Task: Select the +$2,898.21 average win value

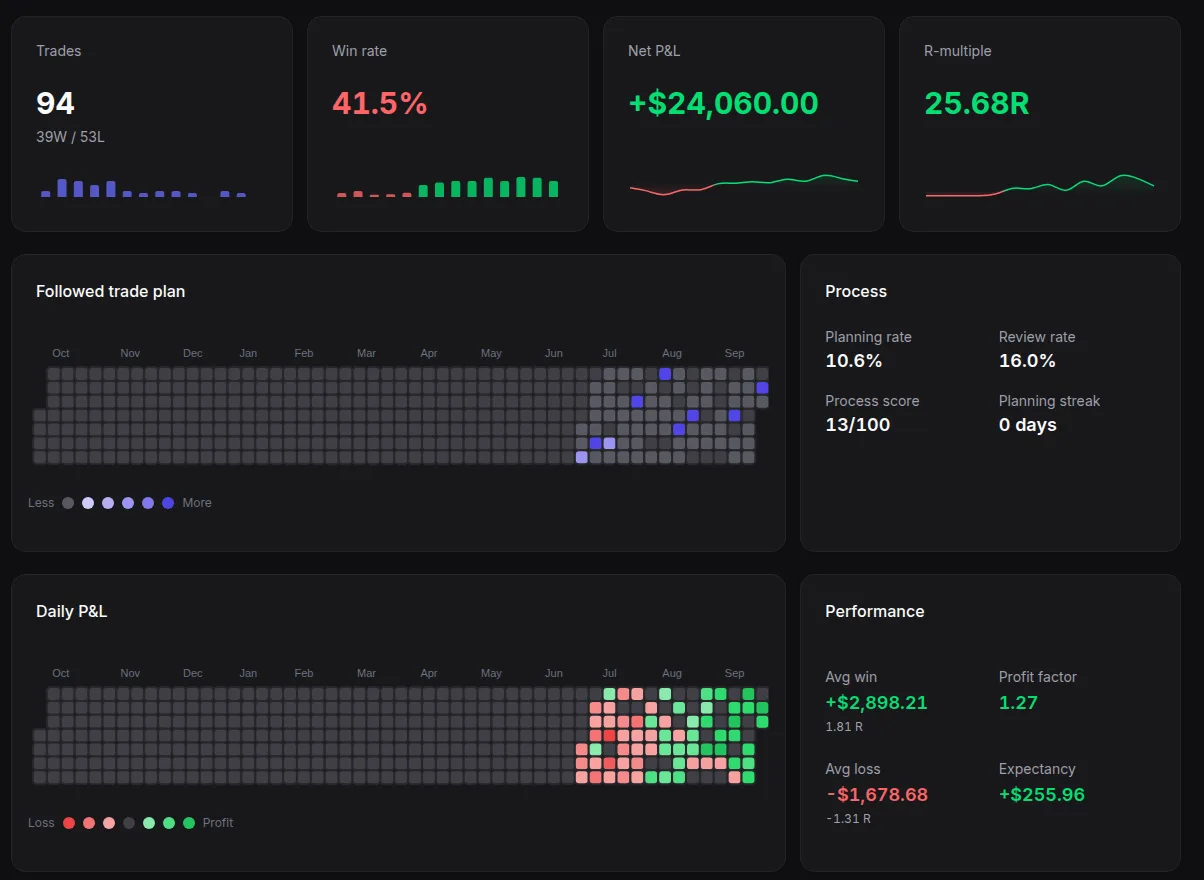Action: point(877,702)
